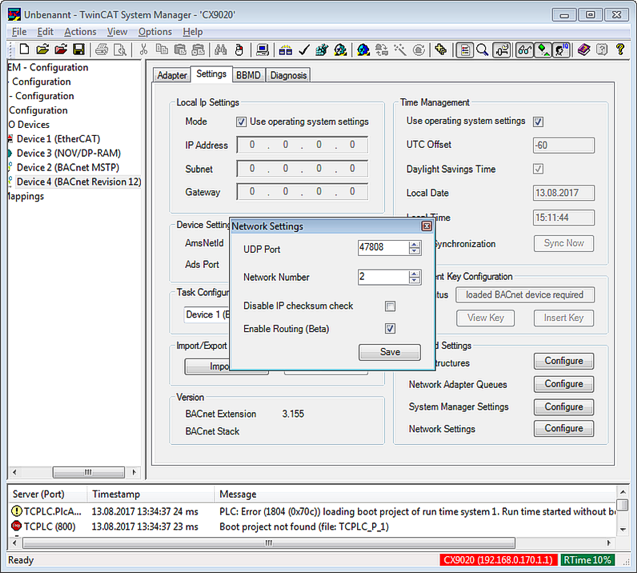Close the Network Settings dialog
Image resolution: width=637 pixels, height=573 pixels.
(427, 226)
